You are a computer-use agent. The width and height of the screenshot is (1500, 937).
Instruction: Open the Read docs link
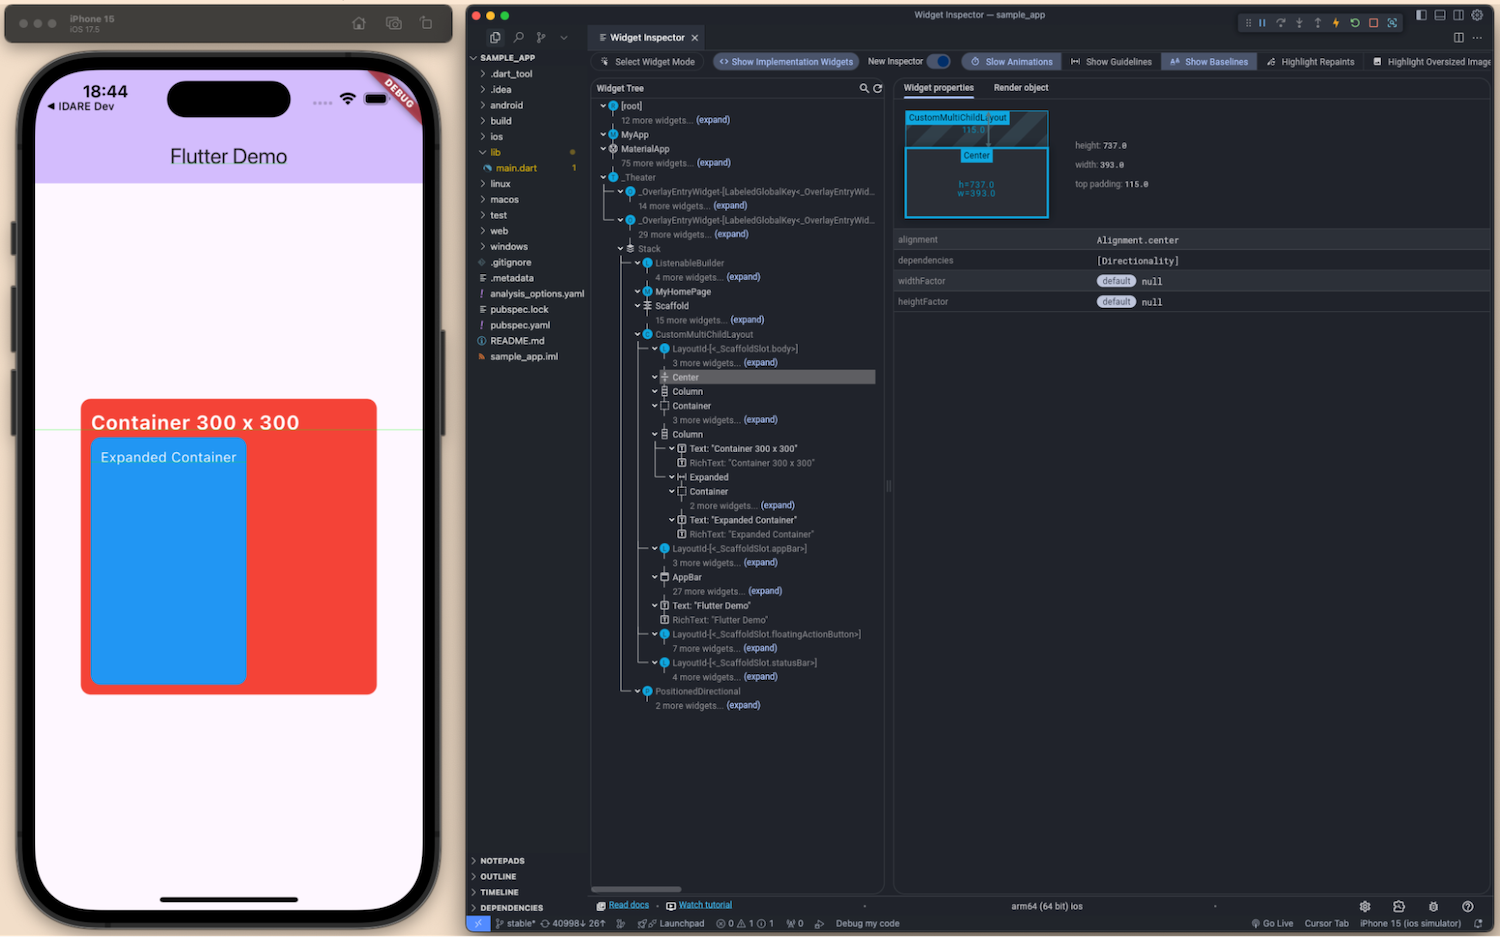click(x=628, y=906)
